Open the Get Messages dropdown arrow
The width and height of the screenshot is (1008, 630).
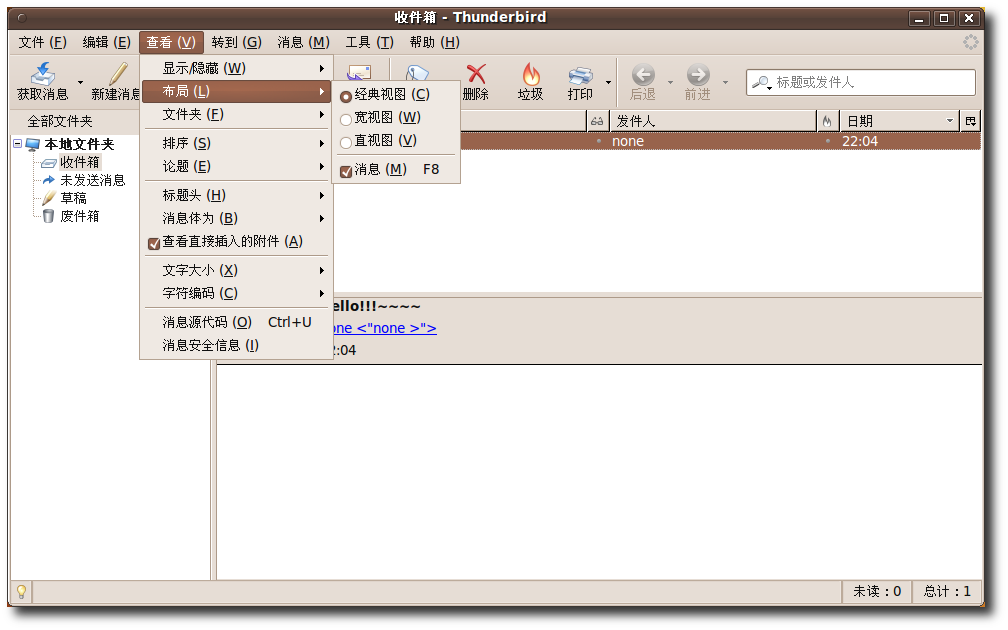(80, 82)
